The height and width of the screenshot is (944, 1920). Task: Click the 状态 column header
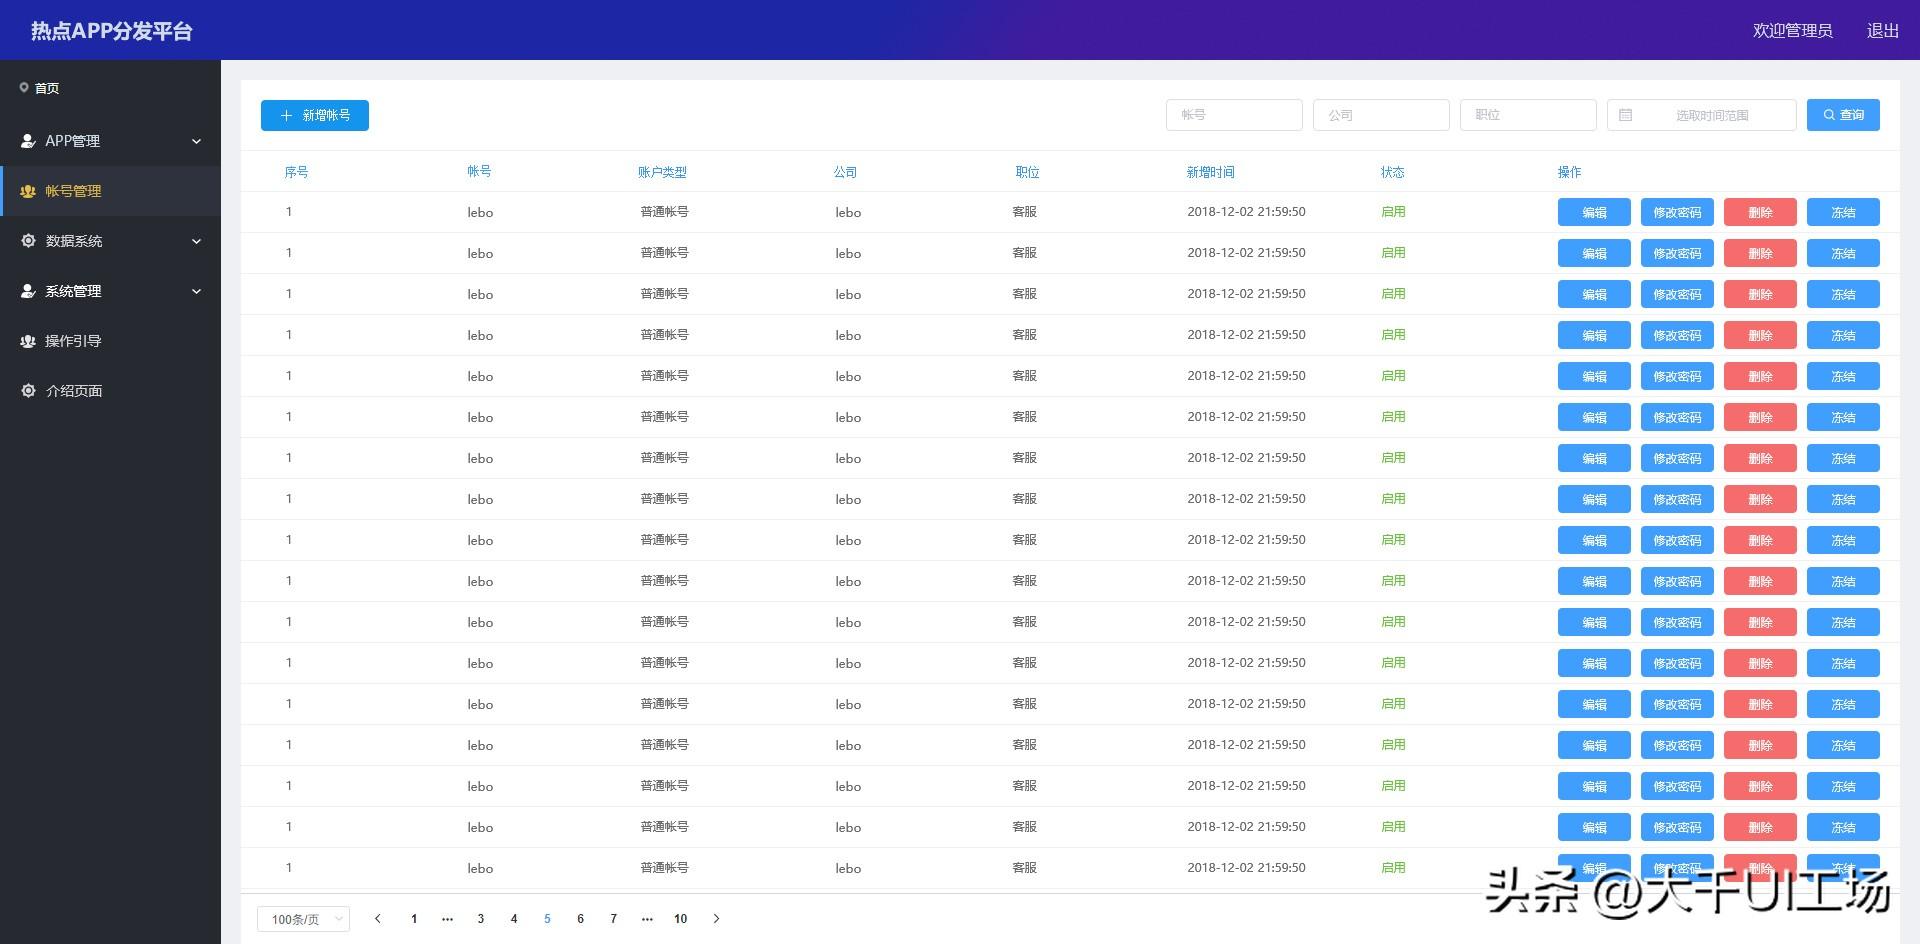(x=1393, y=172)
